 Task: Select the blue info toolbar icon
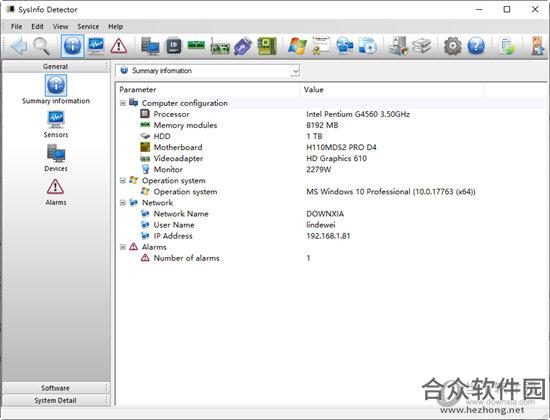[73, 46]
